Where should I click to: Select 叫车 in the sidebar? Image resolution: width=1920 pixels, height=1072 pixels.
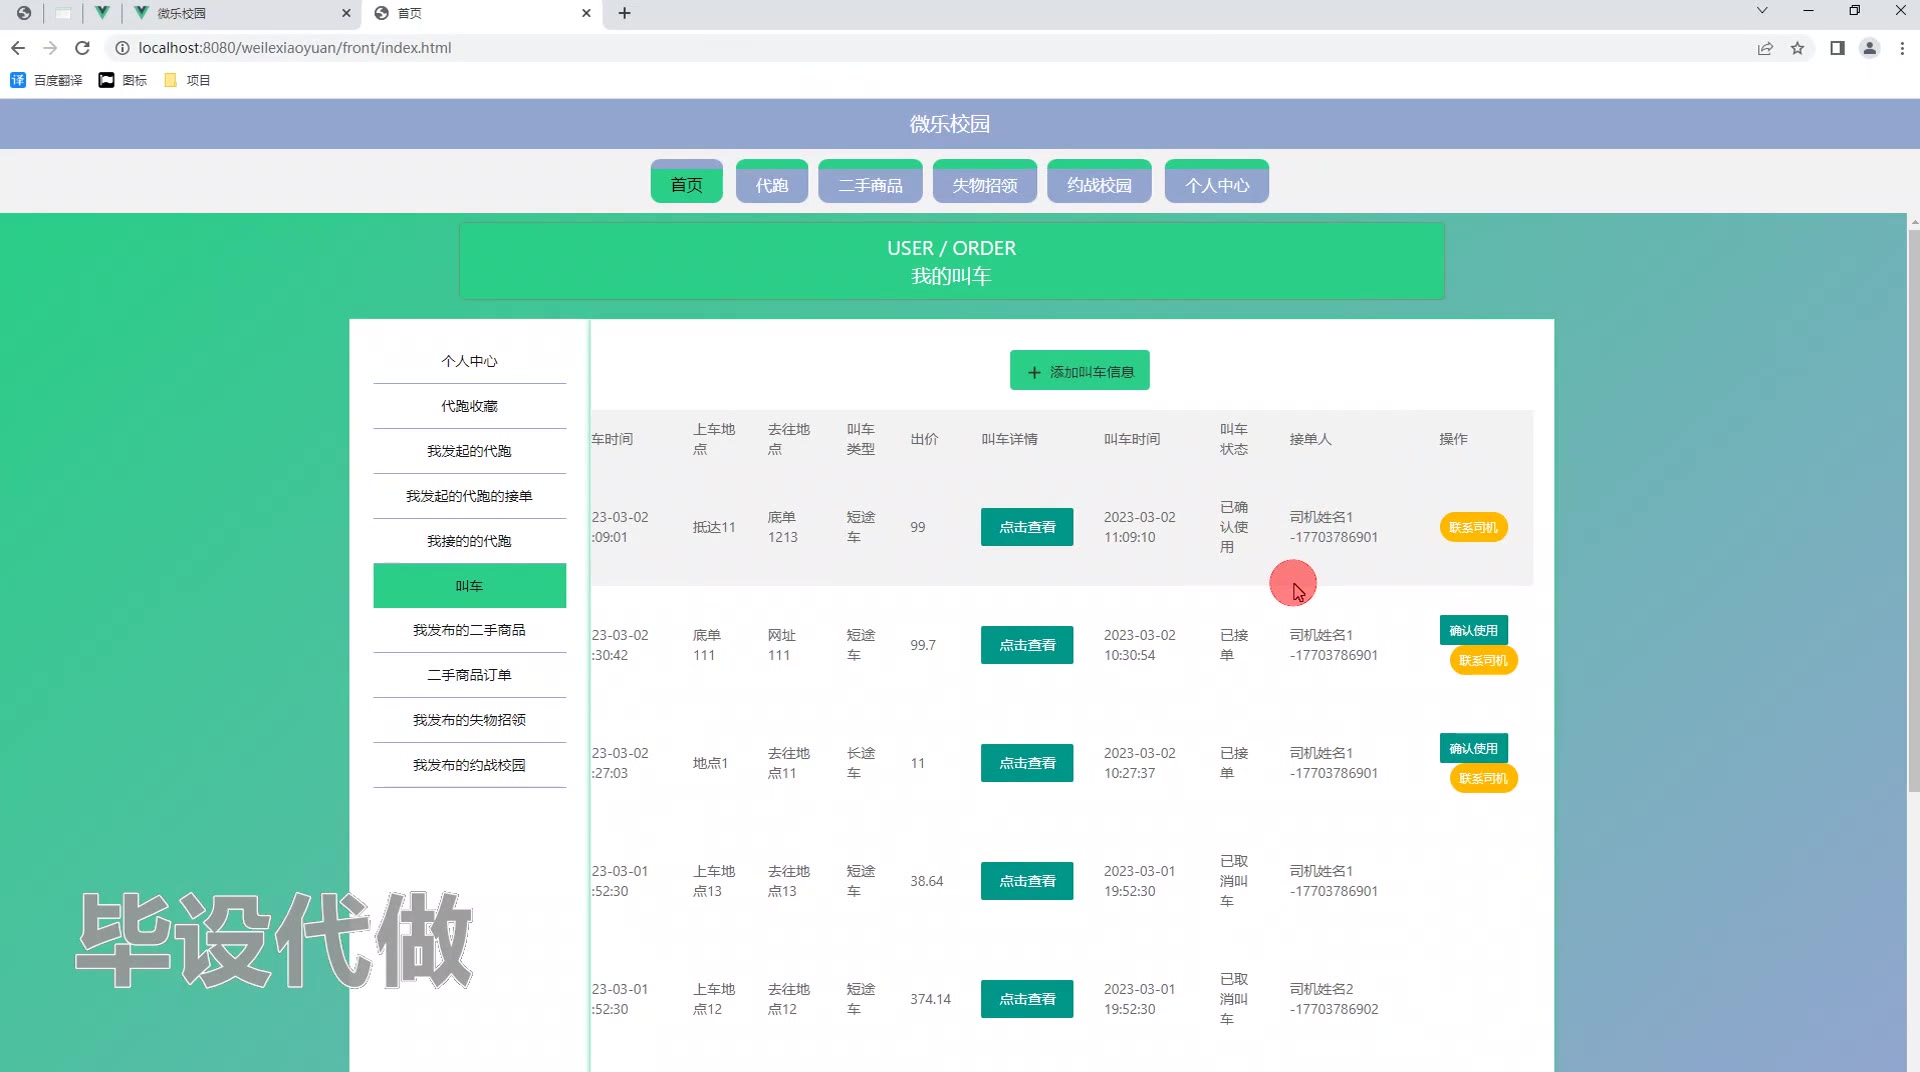[x=469, y=586]
